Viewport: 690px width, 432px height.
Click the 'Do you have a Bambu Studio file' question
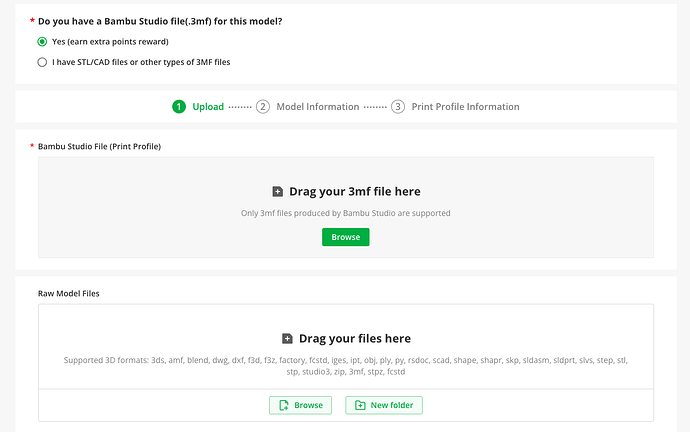coord(160,21)
